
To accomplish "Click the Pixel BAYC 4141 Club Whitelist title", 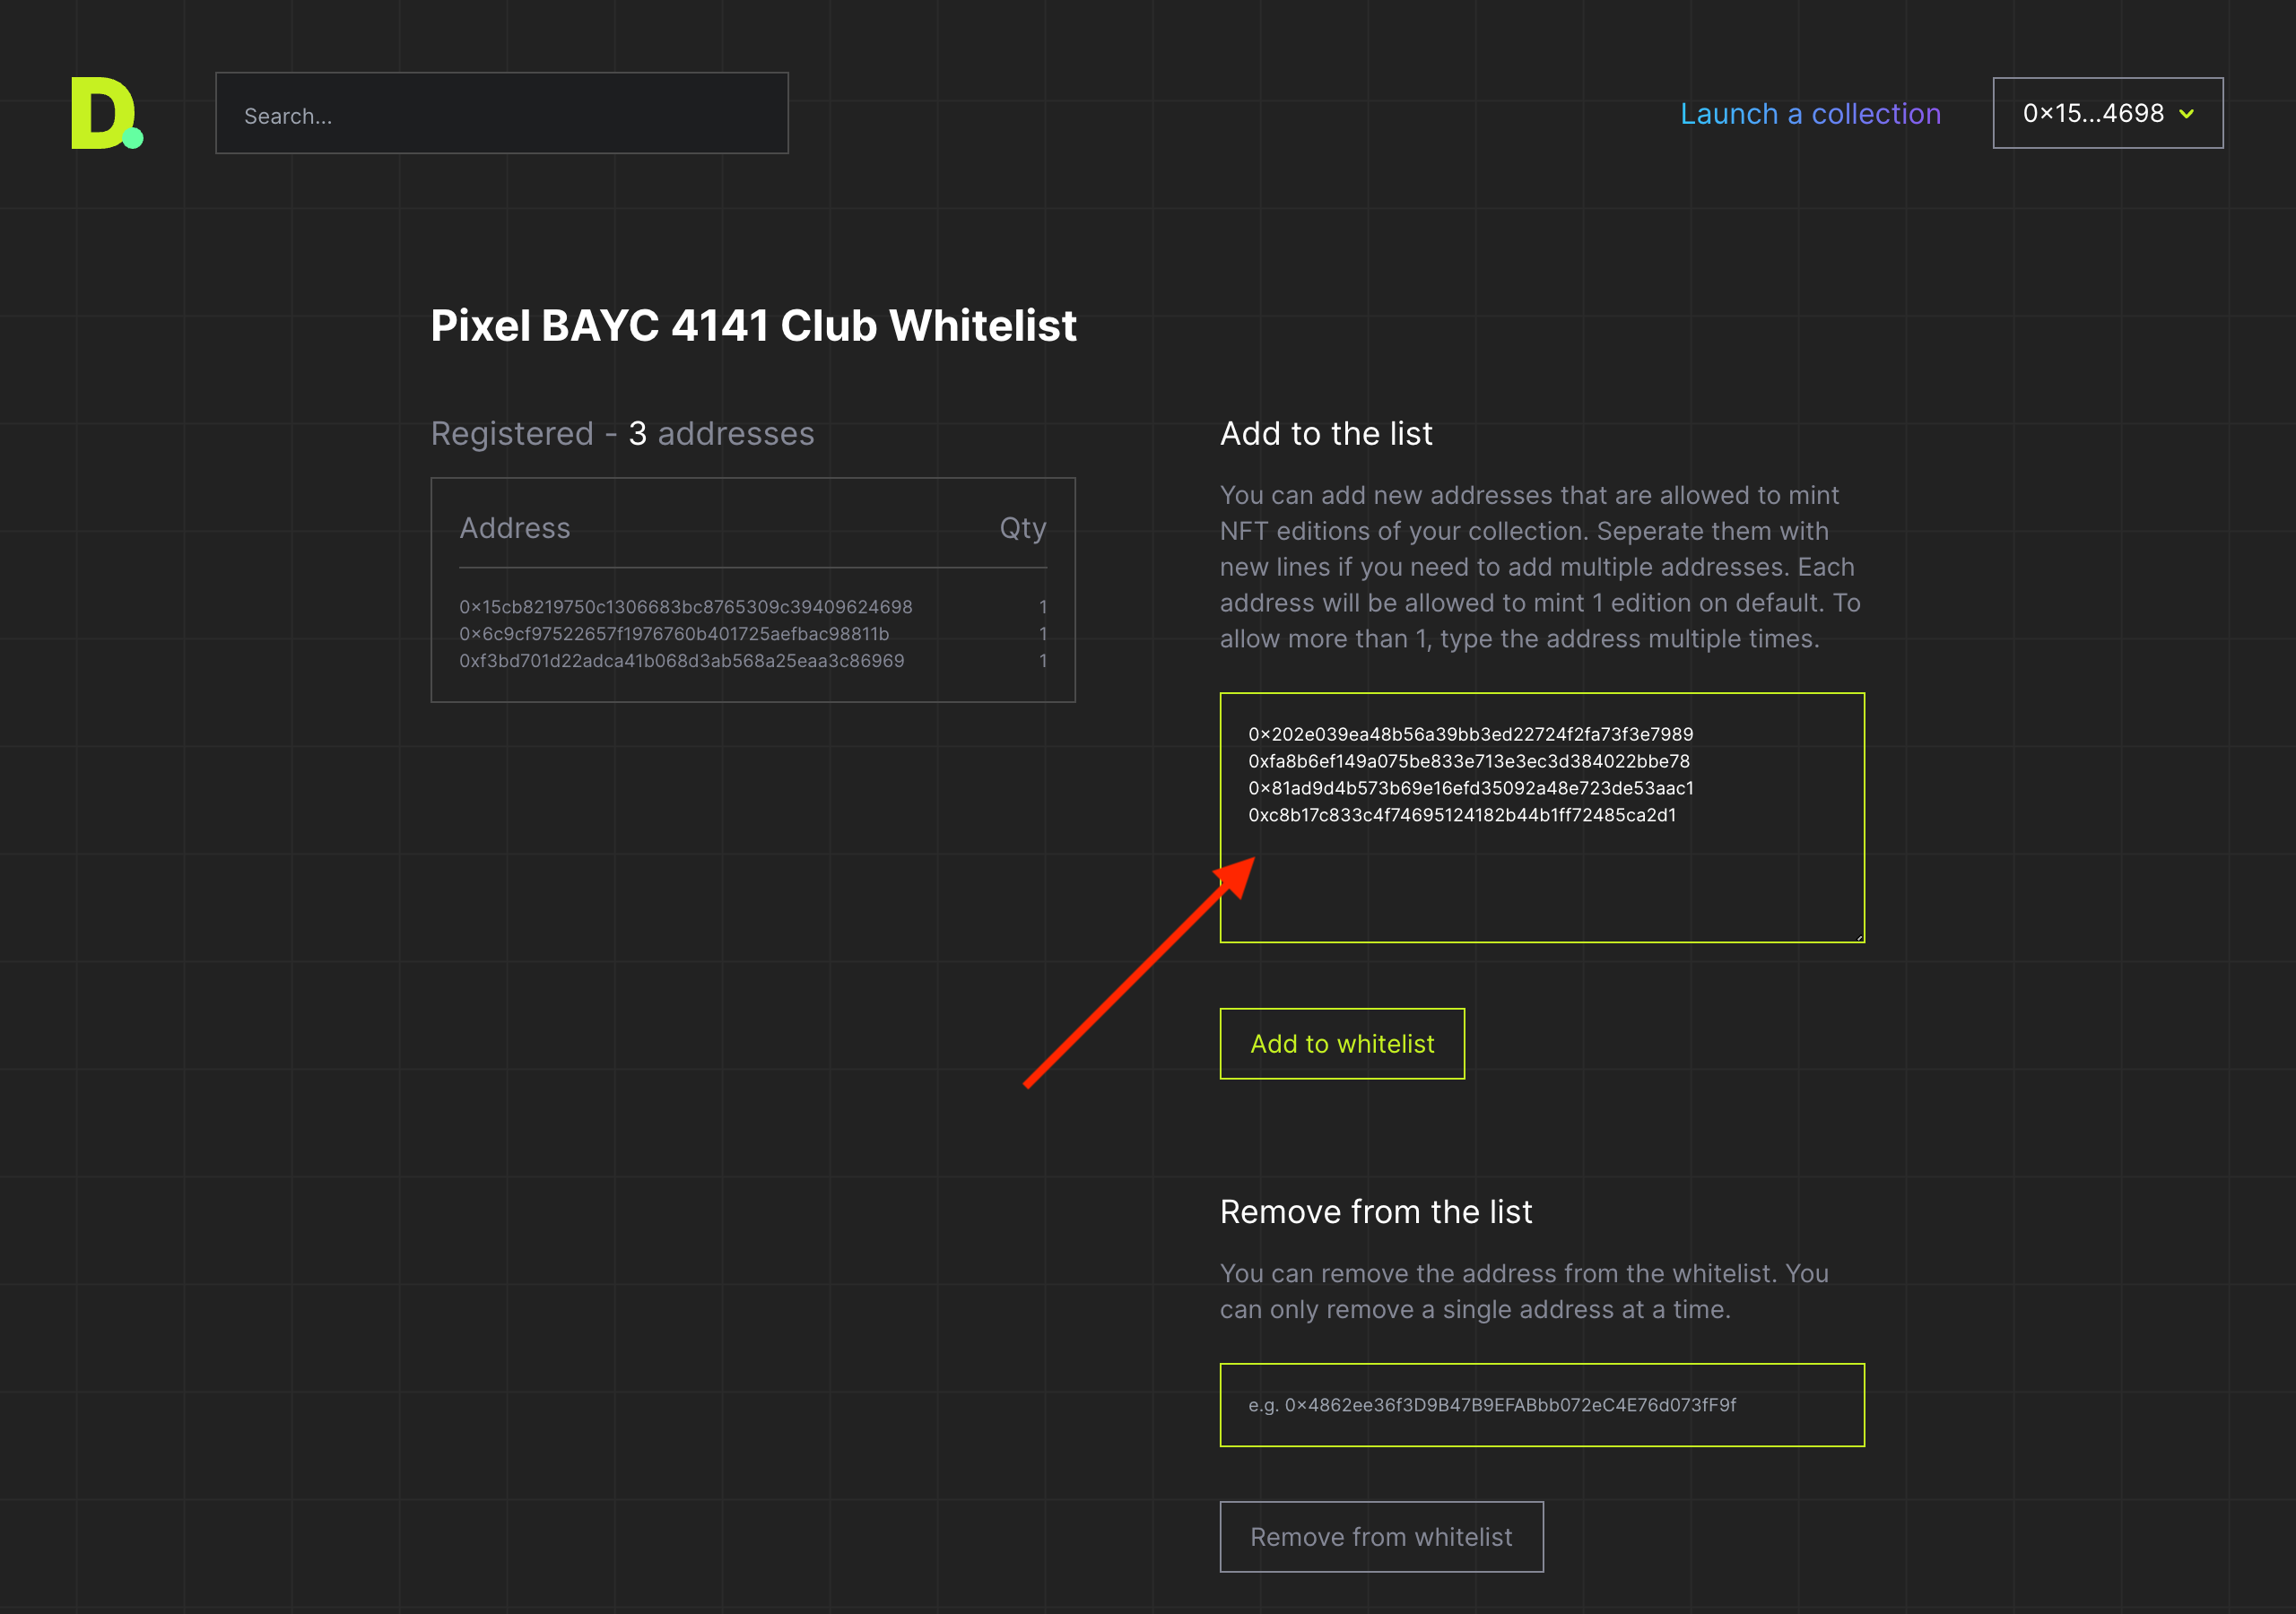I will pyautogui.click(x=753, y=326).
